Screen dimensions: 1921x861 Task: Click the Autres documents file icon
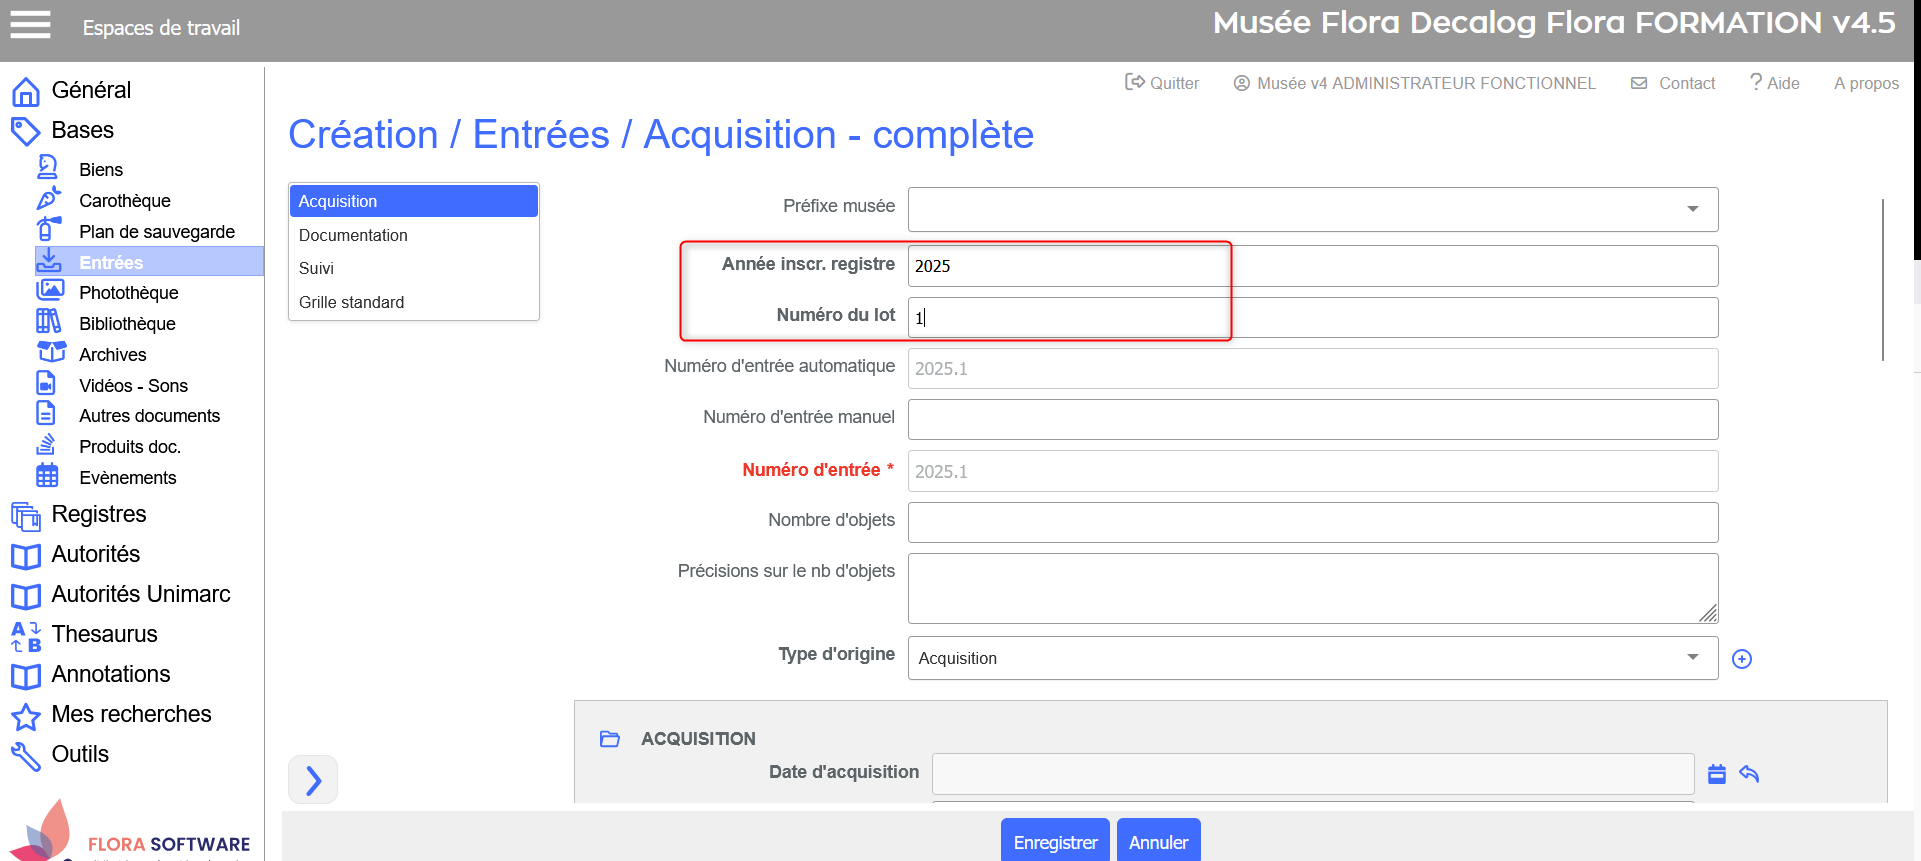click(x=46, y=414)
